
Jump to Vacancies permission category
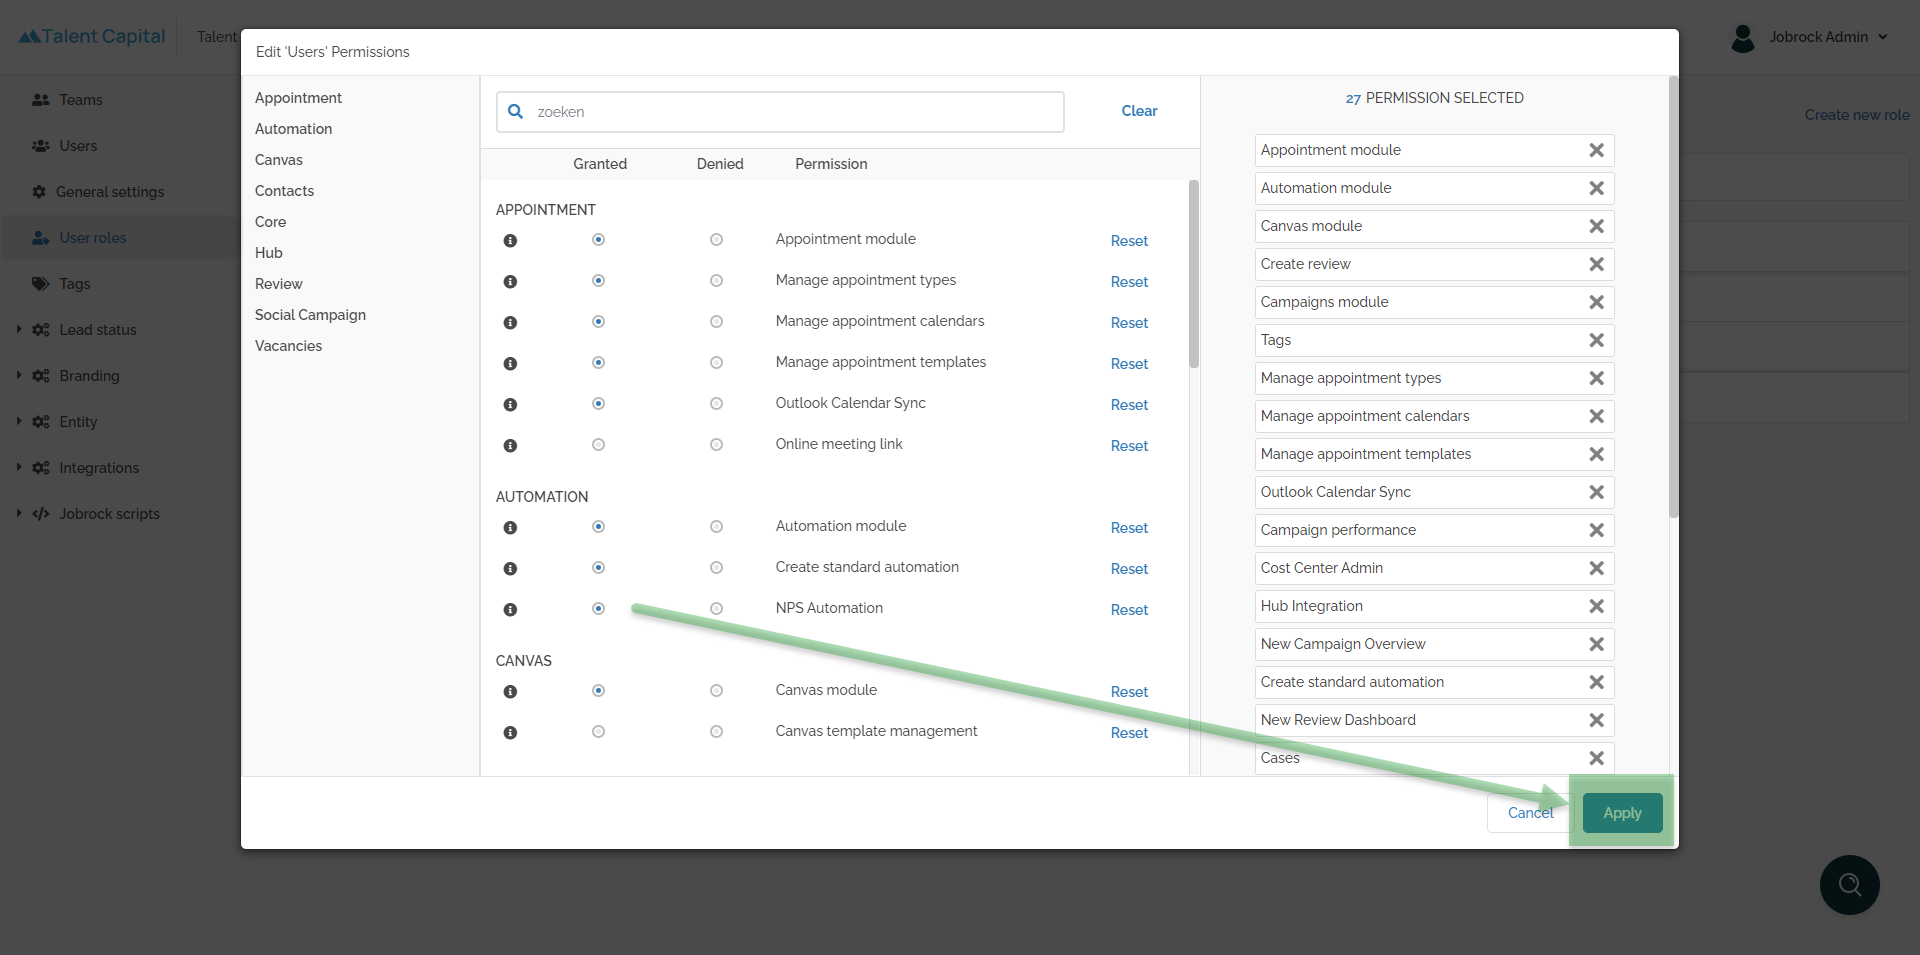(x=288, y=346)
